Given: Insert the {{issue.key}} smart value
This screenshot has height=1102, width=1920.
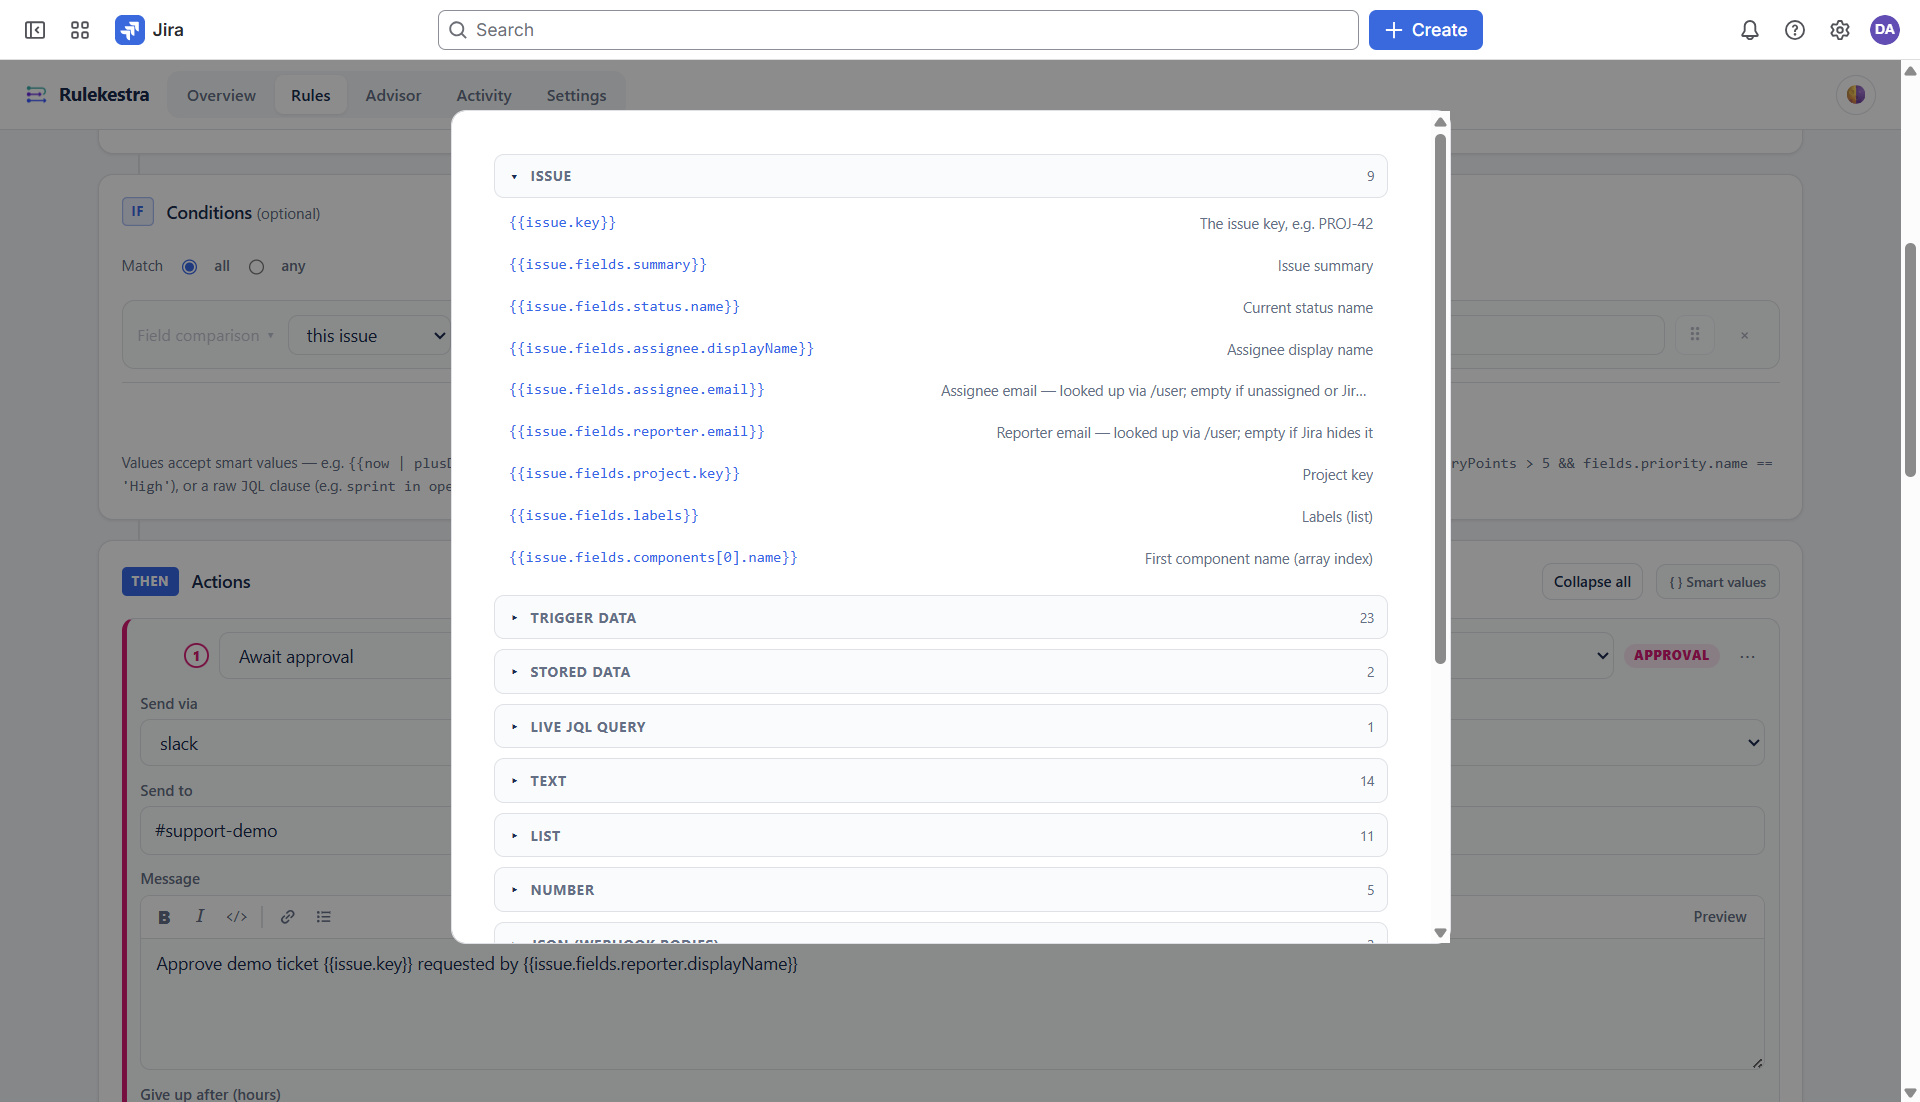Looking at the screenshot, I should click(941, 223).
